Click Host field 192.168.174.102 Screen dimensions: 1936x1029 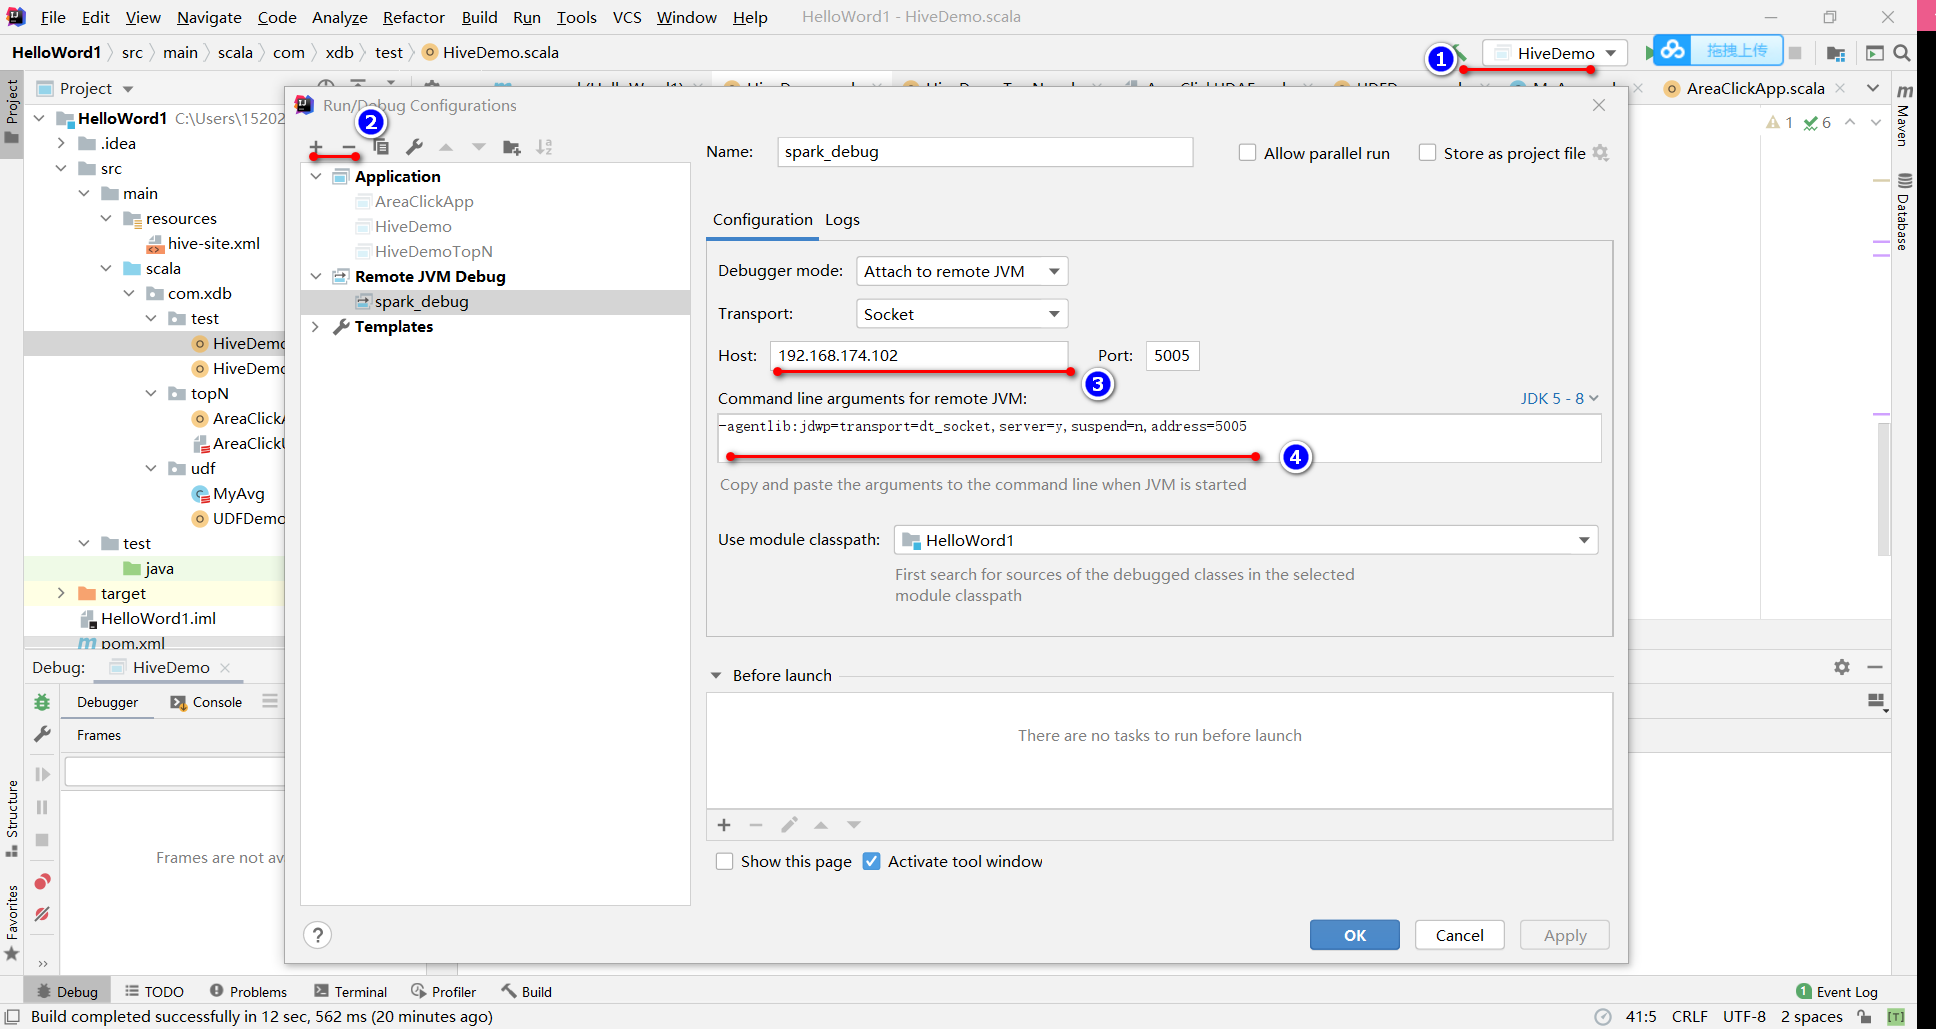tap(919, 356)
